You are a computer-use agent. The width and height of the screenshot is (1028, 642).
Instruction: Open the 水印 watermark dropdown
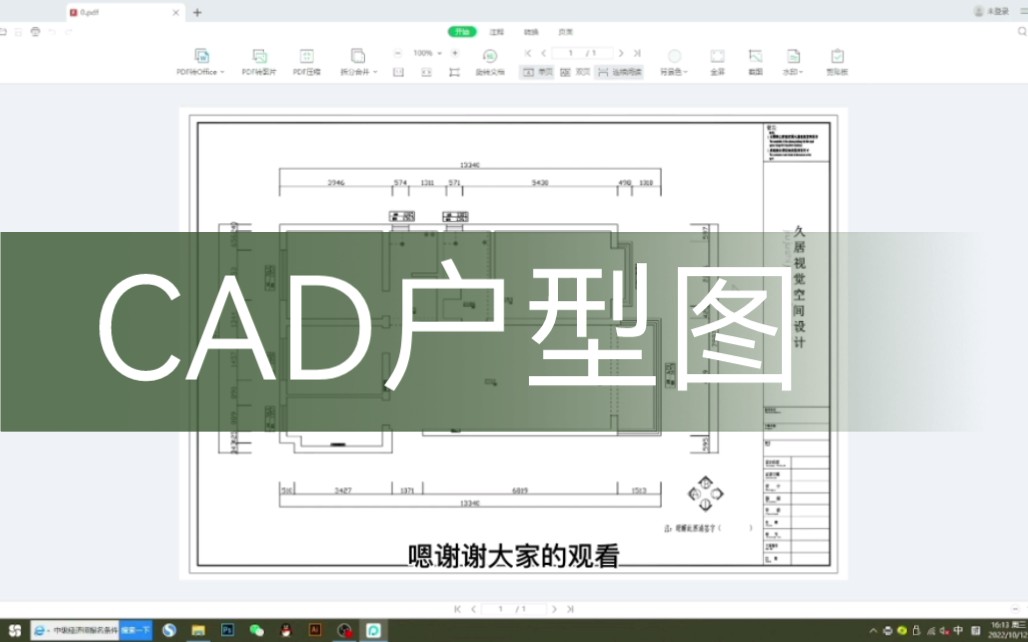[x=793, y=62]
